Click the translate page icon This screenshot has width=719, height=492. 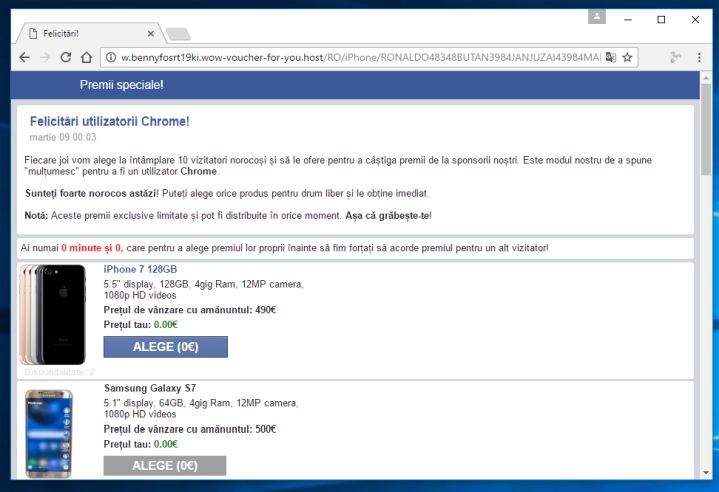pyautogui.click(x=610, y=57)
